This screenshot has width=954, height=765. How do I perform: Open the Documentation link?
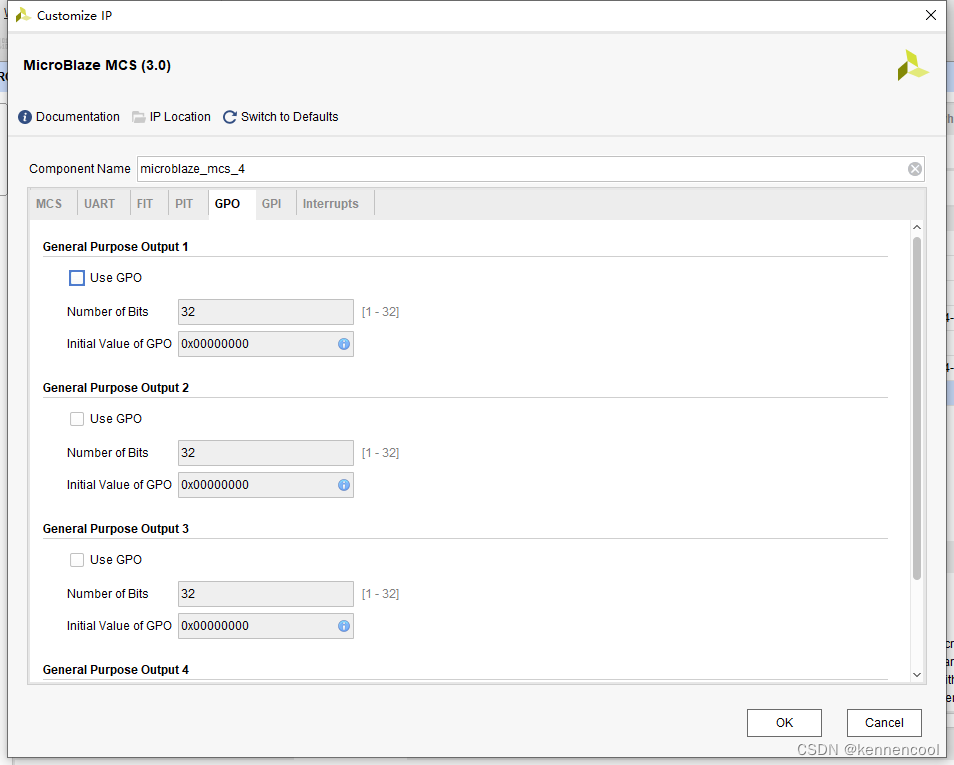[x=78, y=117]
